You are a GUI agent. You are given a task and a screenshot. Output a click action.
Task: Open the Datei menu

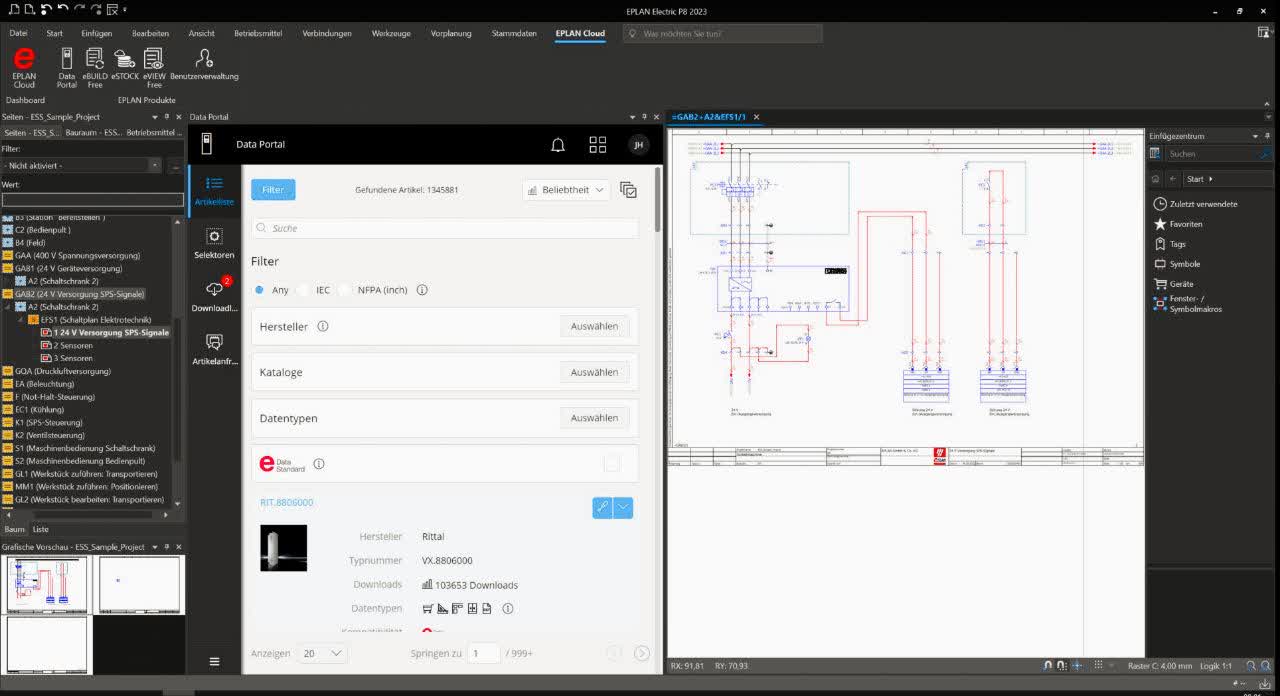pos(19,33)
